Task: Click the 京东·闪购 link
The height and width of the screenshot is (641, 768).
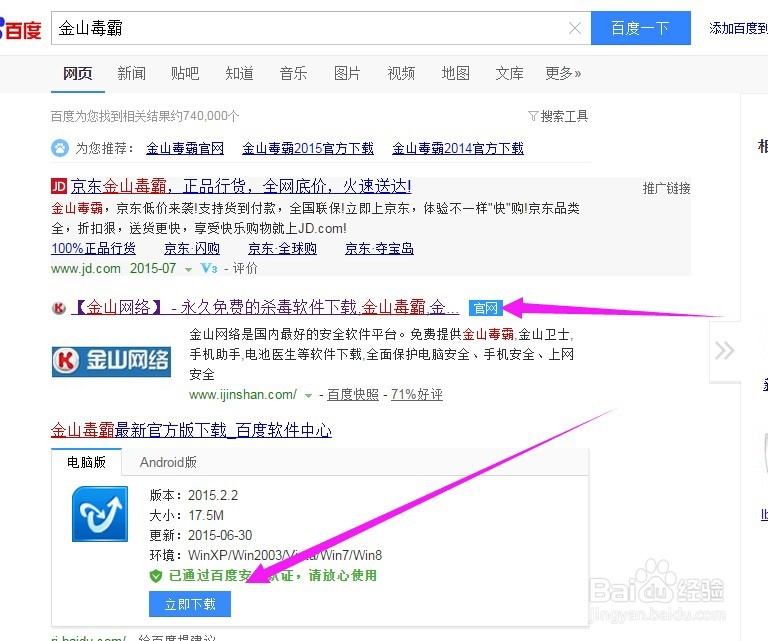Action: pos(192,248)
